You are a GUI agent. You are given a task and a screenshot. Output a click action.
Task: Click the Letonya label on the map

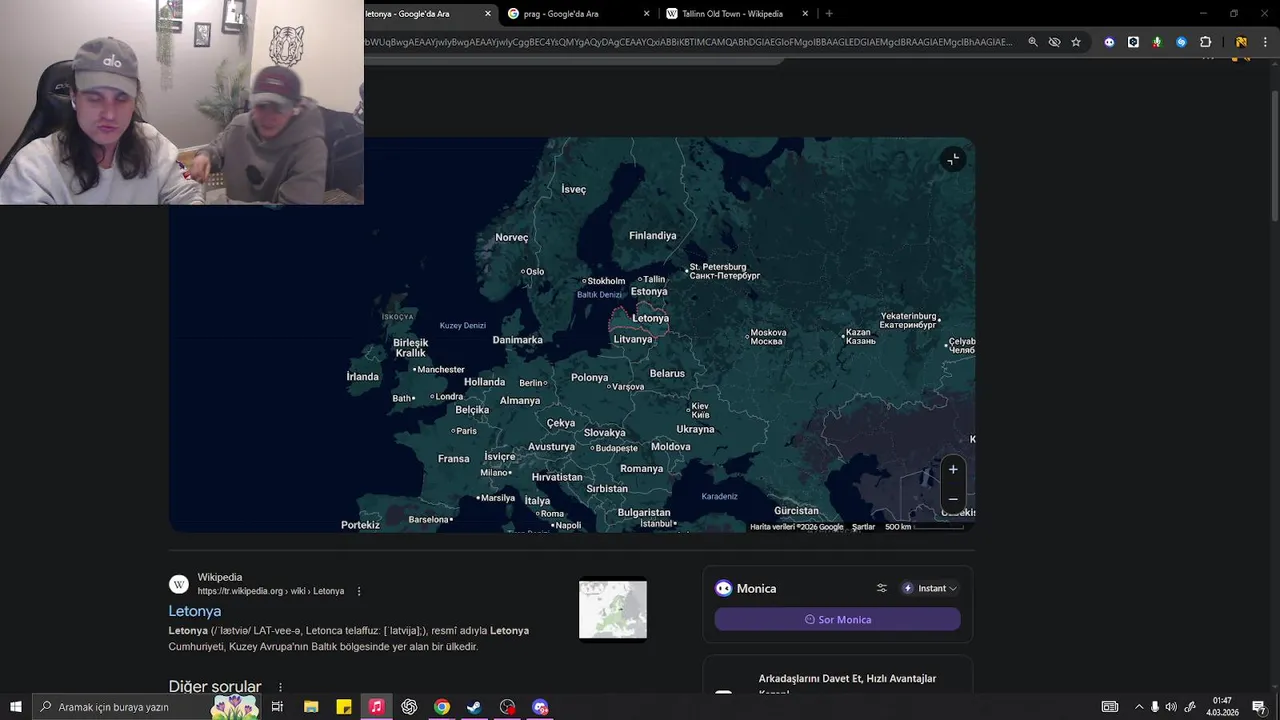(650, 318)
